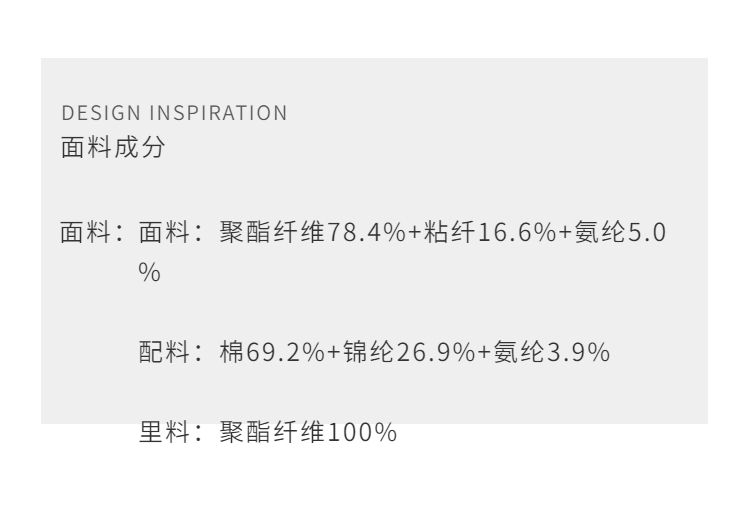The height and width of the screenshot is (506, 750).
Task: Click the plus sign before "锦纶"
Action: pyautogui.click(x=330, y=353)
